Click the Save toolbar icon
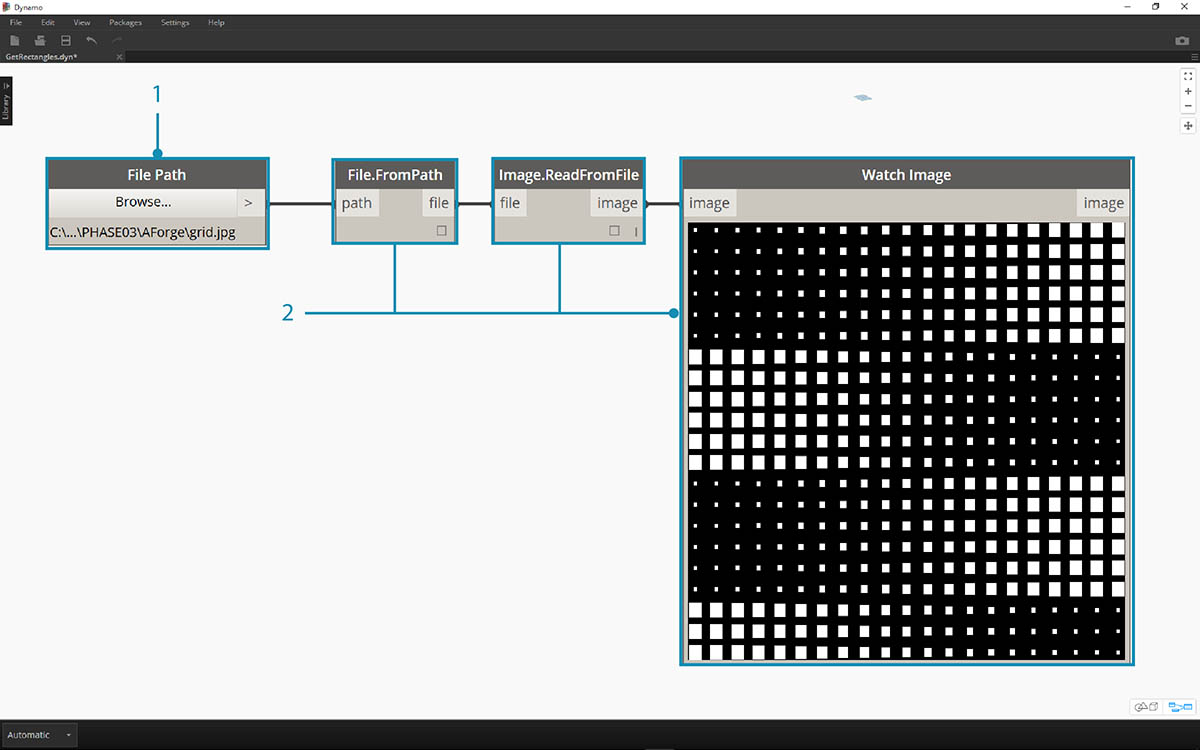 (66, 40)
